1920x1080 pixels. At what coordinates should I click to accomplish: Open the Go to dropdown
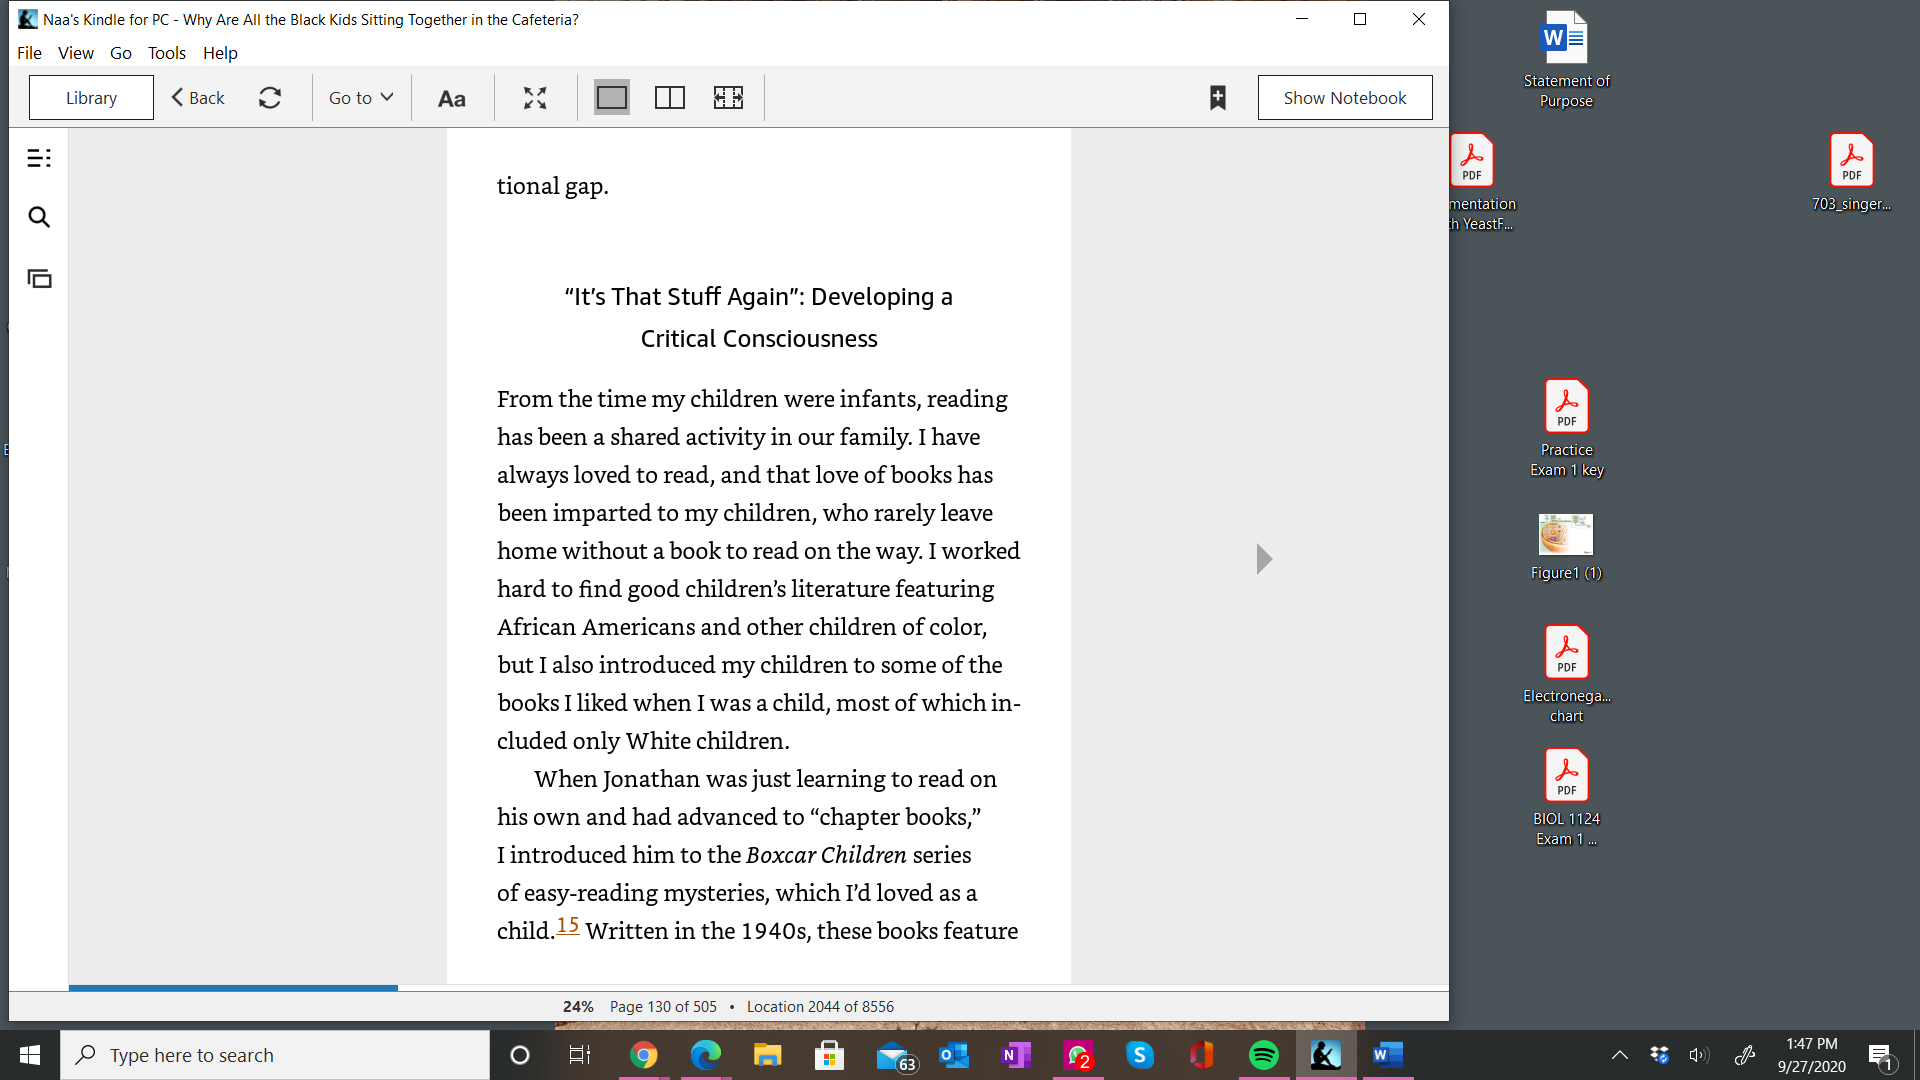point(361,98)
